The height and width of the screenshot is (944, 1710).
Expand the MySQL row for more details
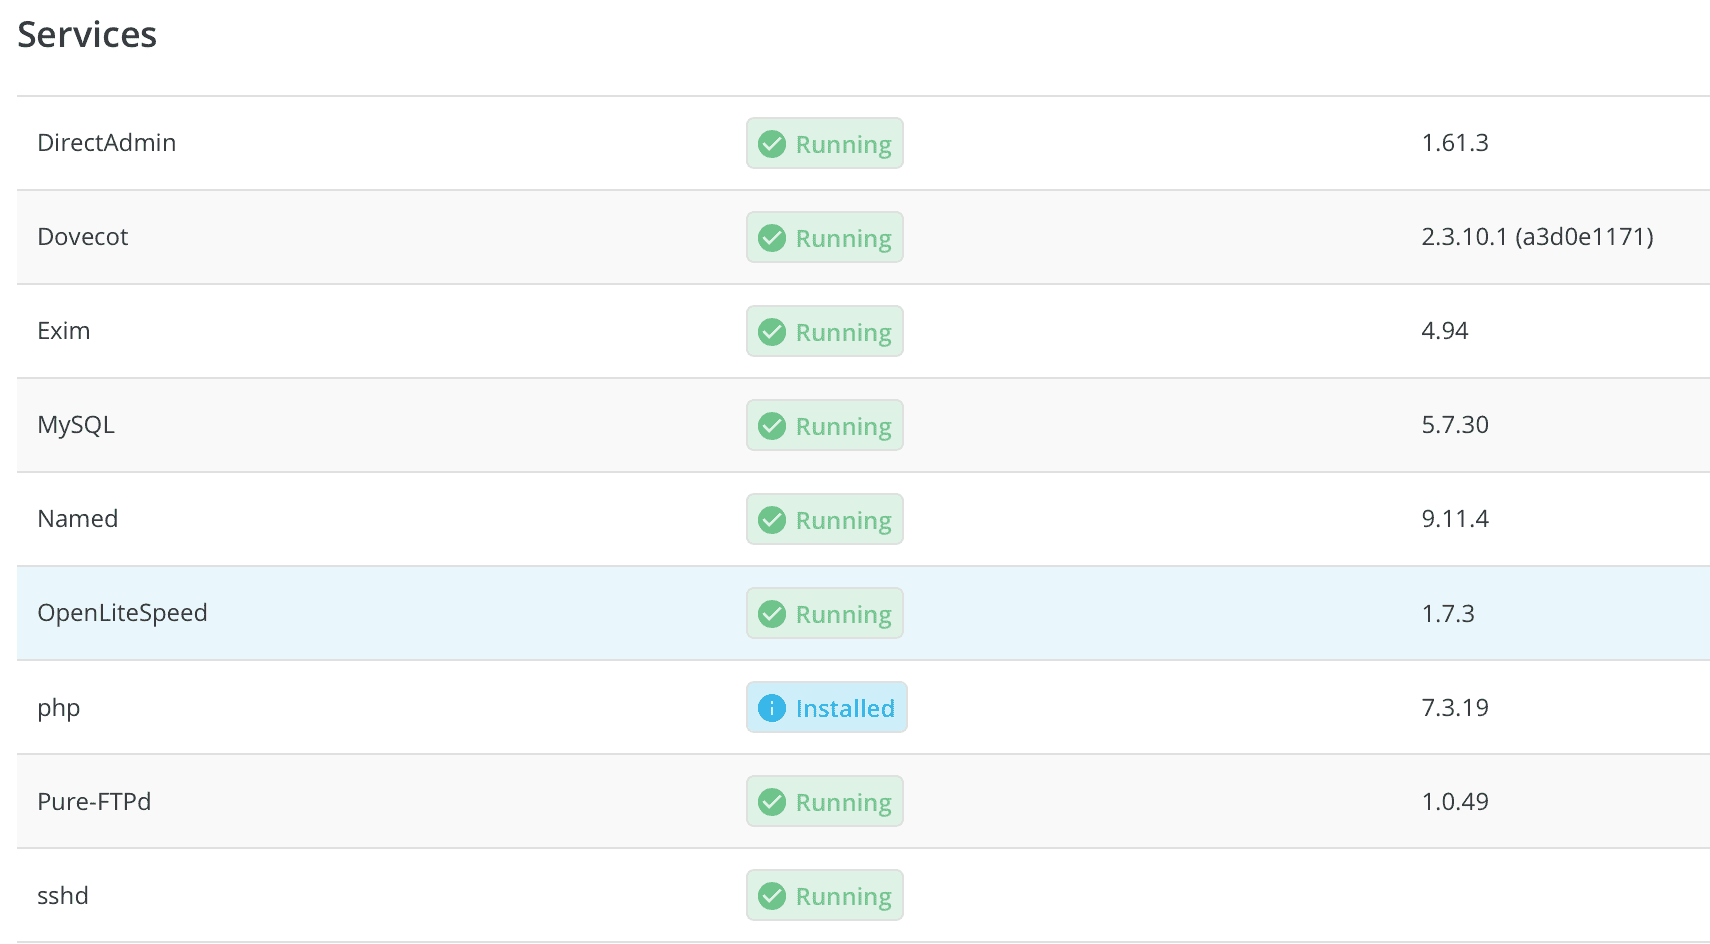coord(400,425)
